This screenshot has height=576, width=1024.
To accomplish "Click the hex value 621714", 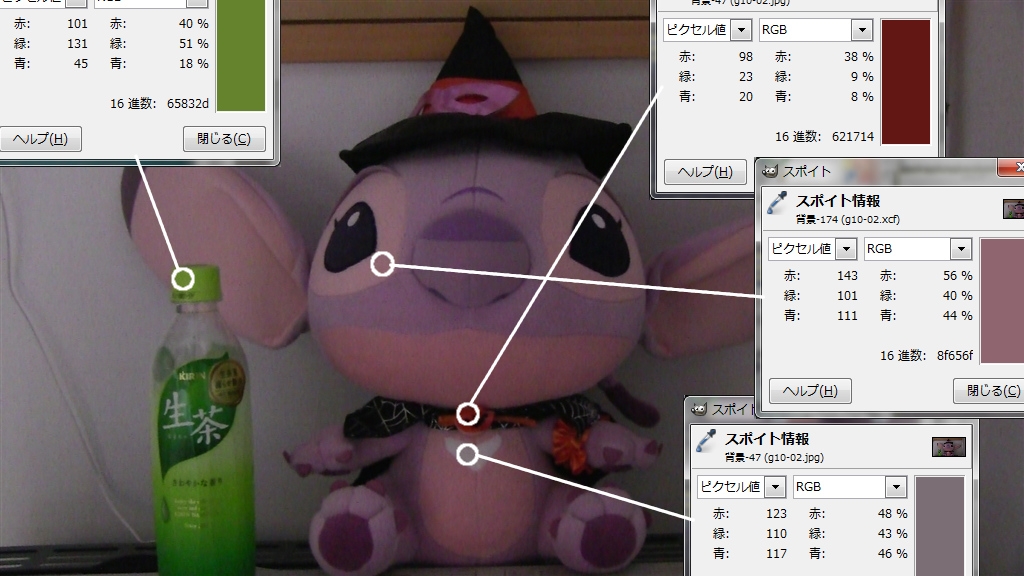I will pos(853,137).
